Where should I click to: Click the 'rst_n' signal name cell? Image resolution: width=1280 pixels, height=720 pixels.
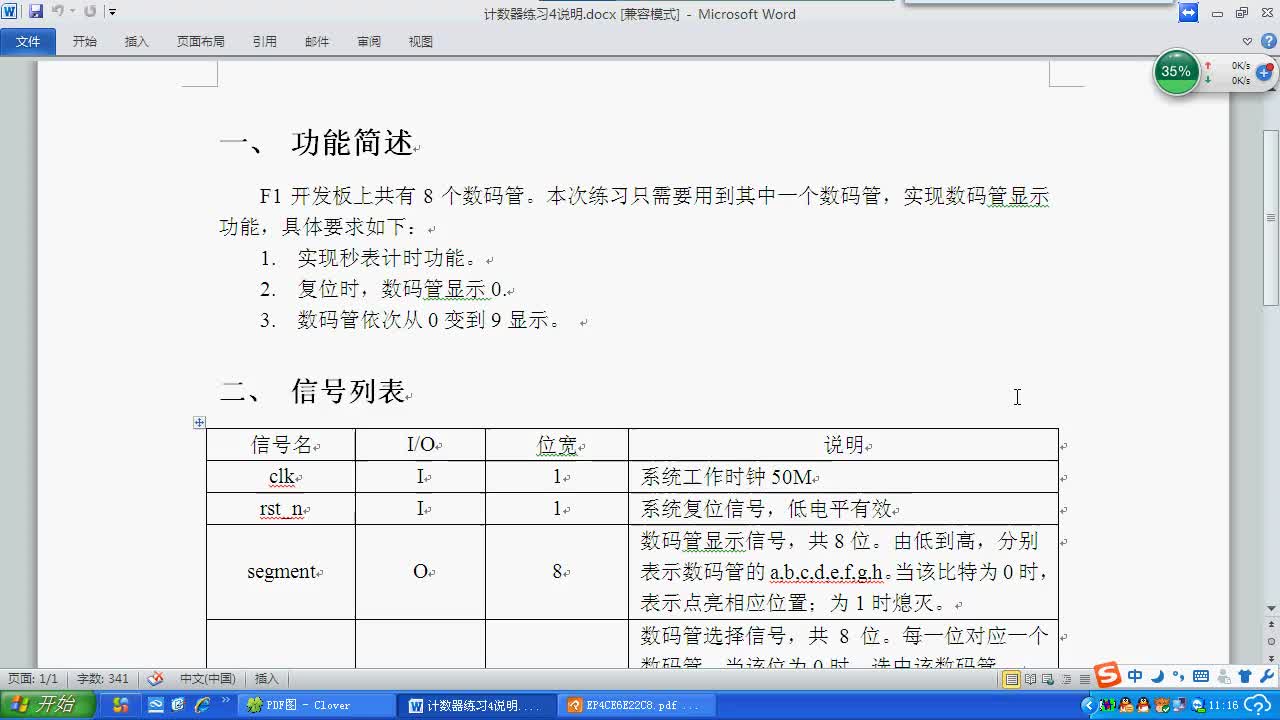281,509
